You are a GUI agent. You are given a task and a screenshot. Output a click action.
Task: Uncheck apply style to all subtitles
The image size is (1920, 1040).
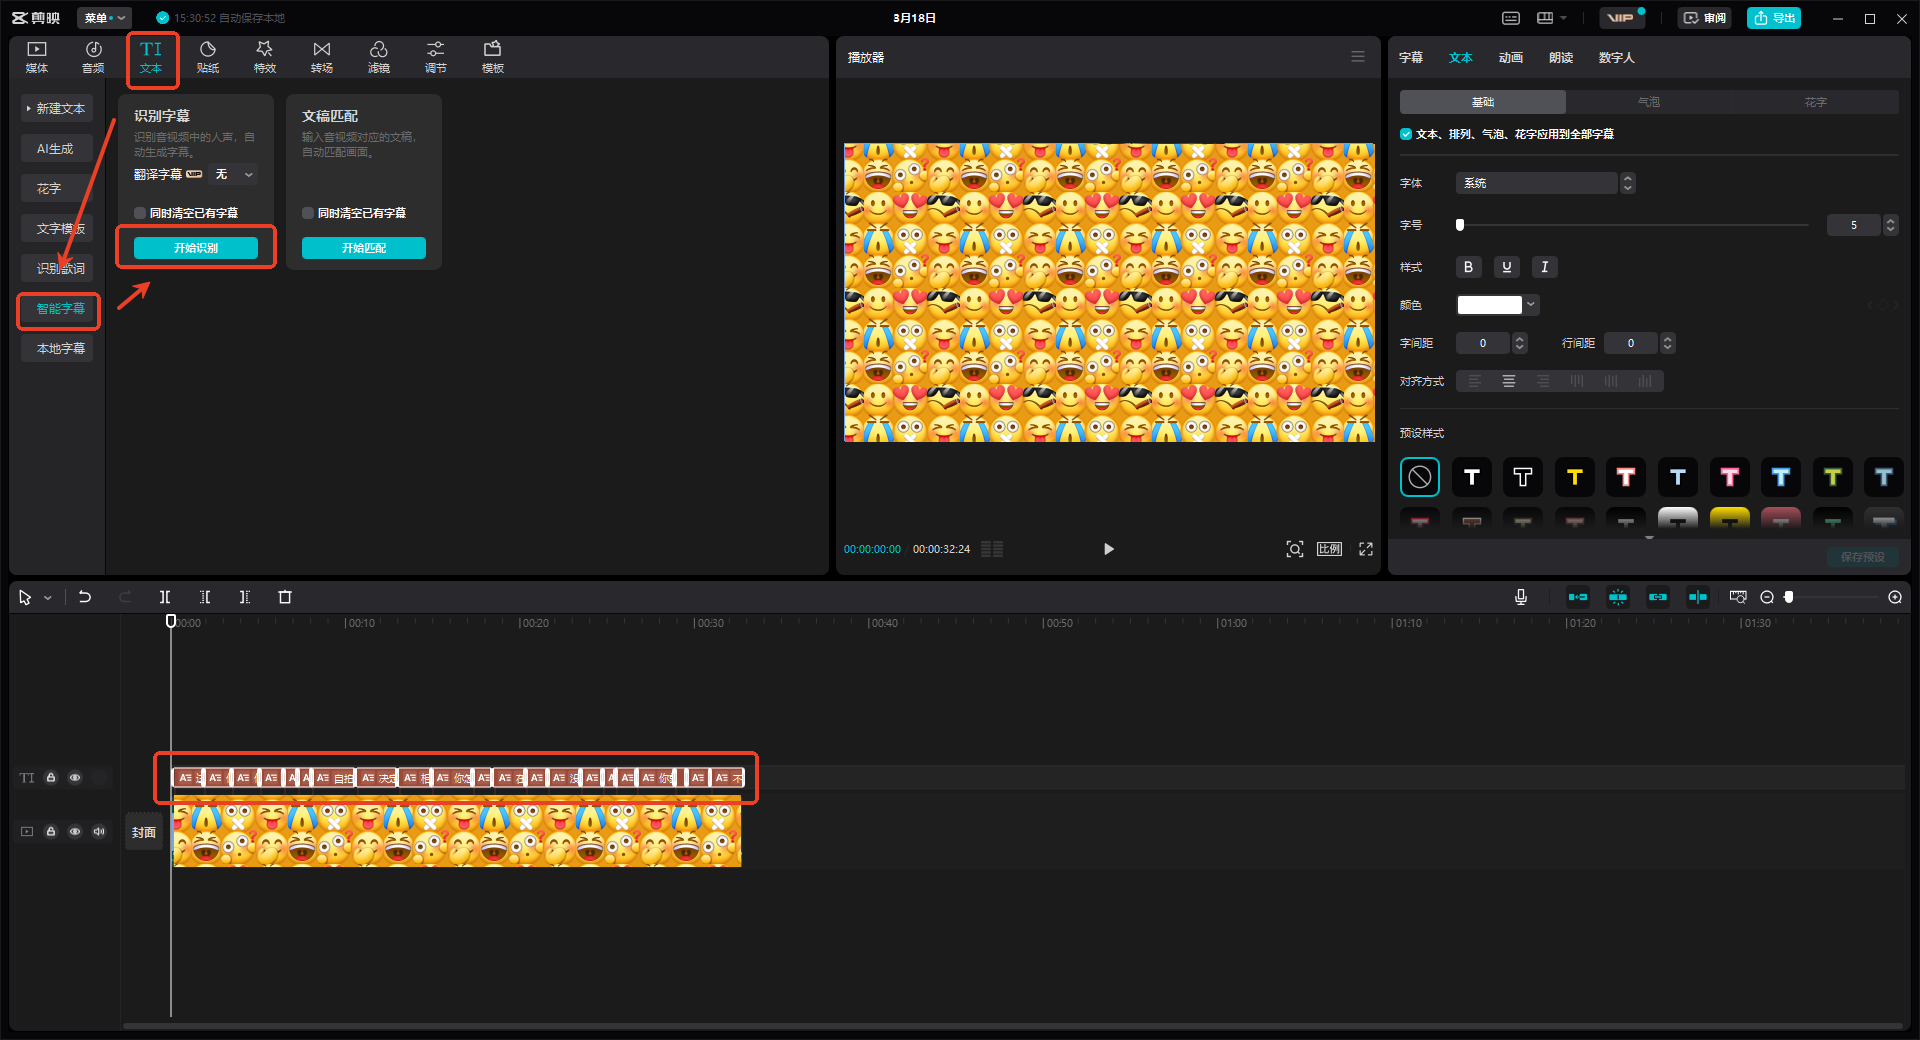pos(1406,134)
